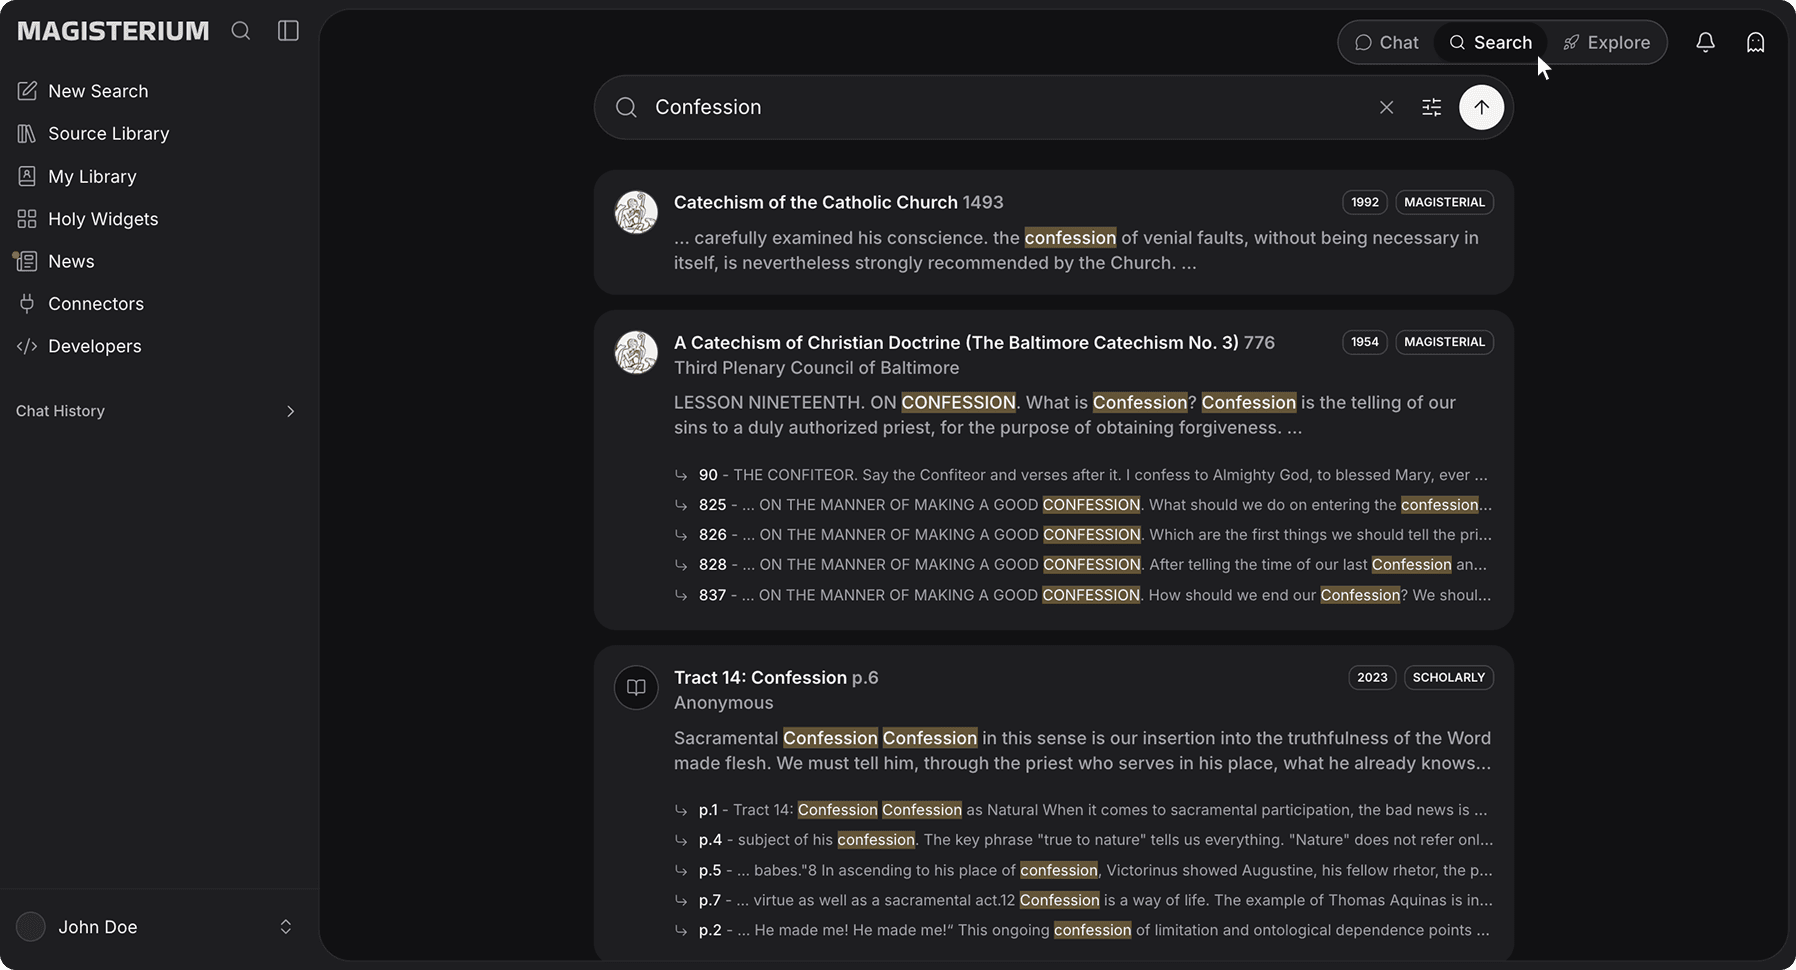
Task: Open Tract 14 sub-result p.1
Action: (1082, 810)
